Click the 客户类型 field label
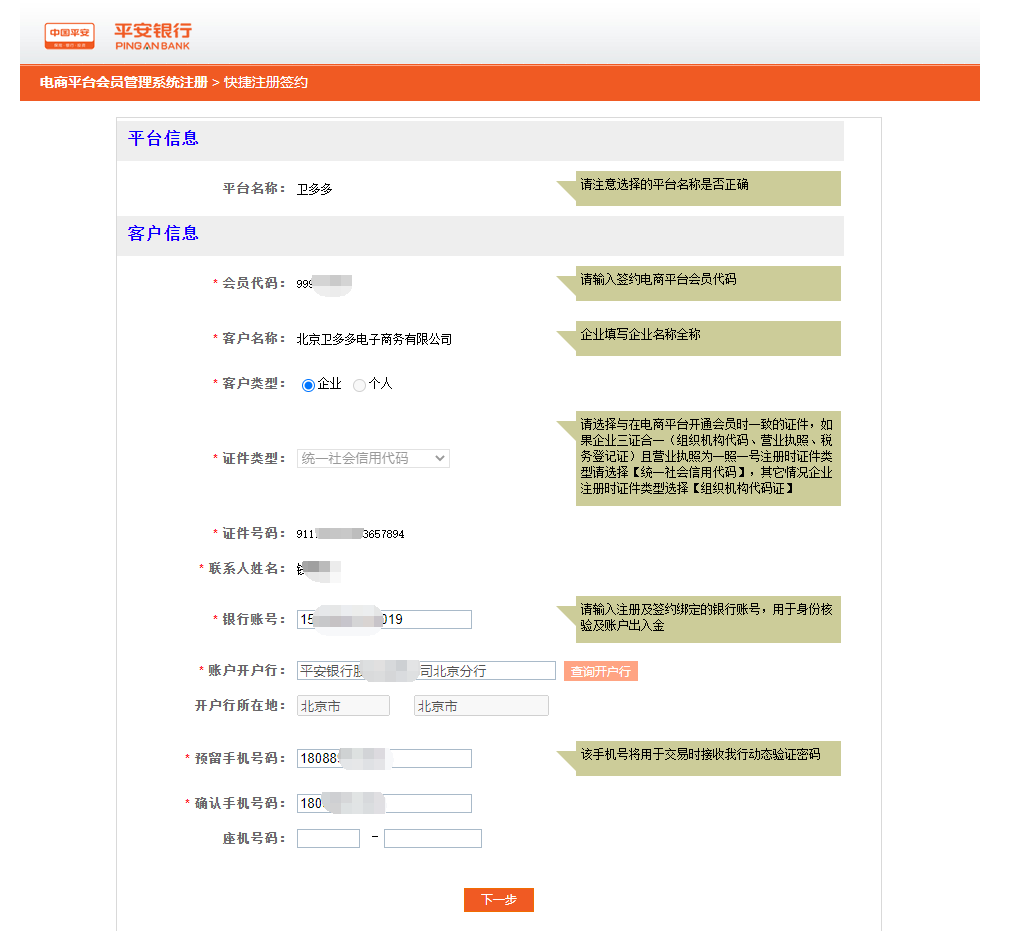 pyautogui.click(x=254, y=384)
